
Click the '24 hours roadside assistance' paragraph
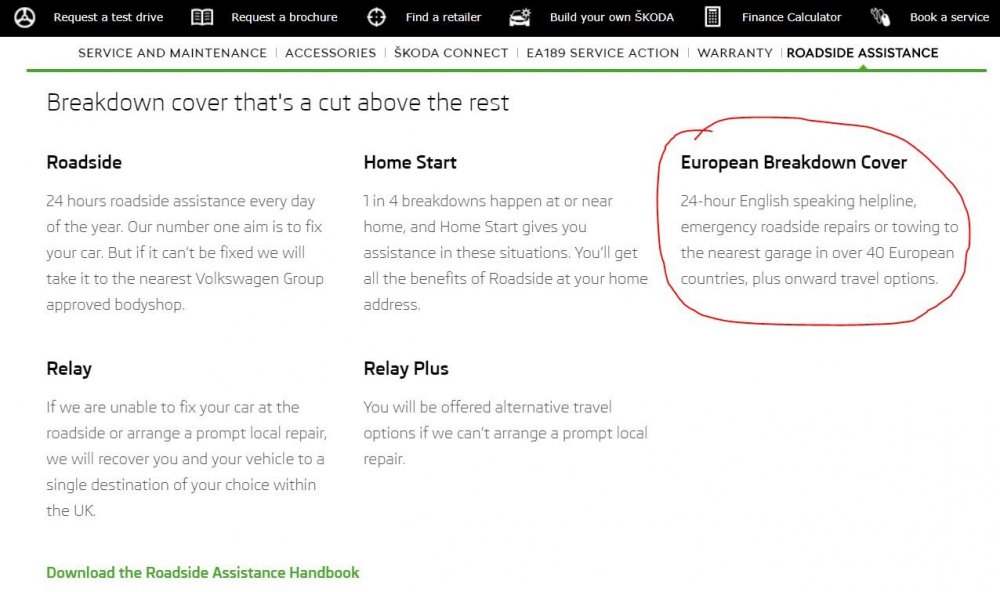(x=185, y=253)
